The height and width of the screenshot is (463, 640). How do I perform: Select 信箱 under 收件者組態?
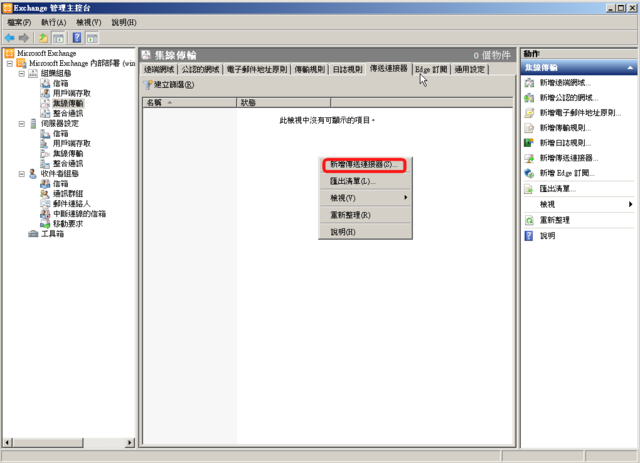[60, 184]
